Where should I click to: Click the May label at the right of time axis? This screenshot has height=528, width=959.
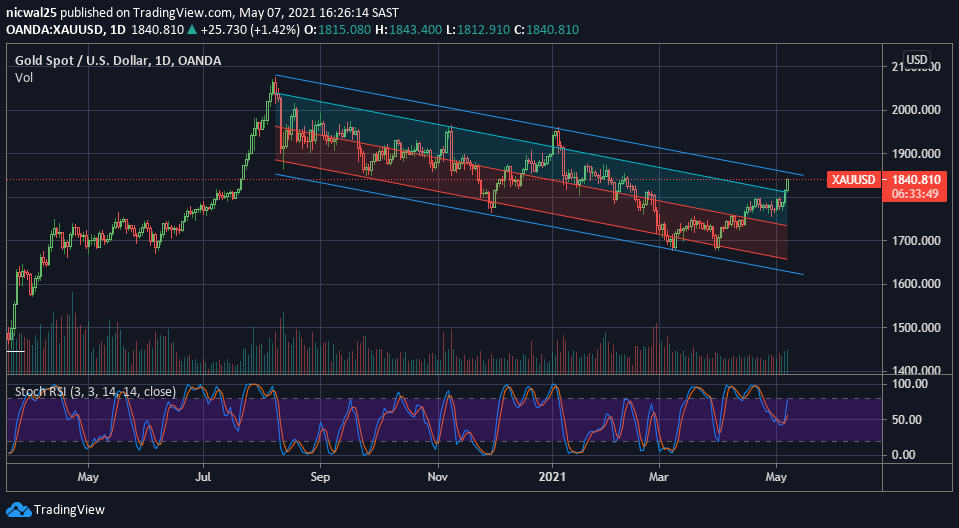776,477
